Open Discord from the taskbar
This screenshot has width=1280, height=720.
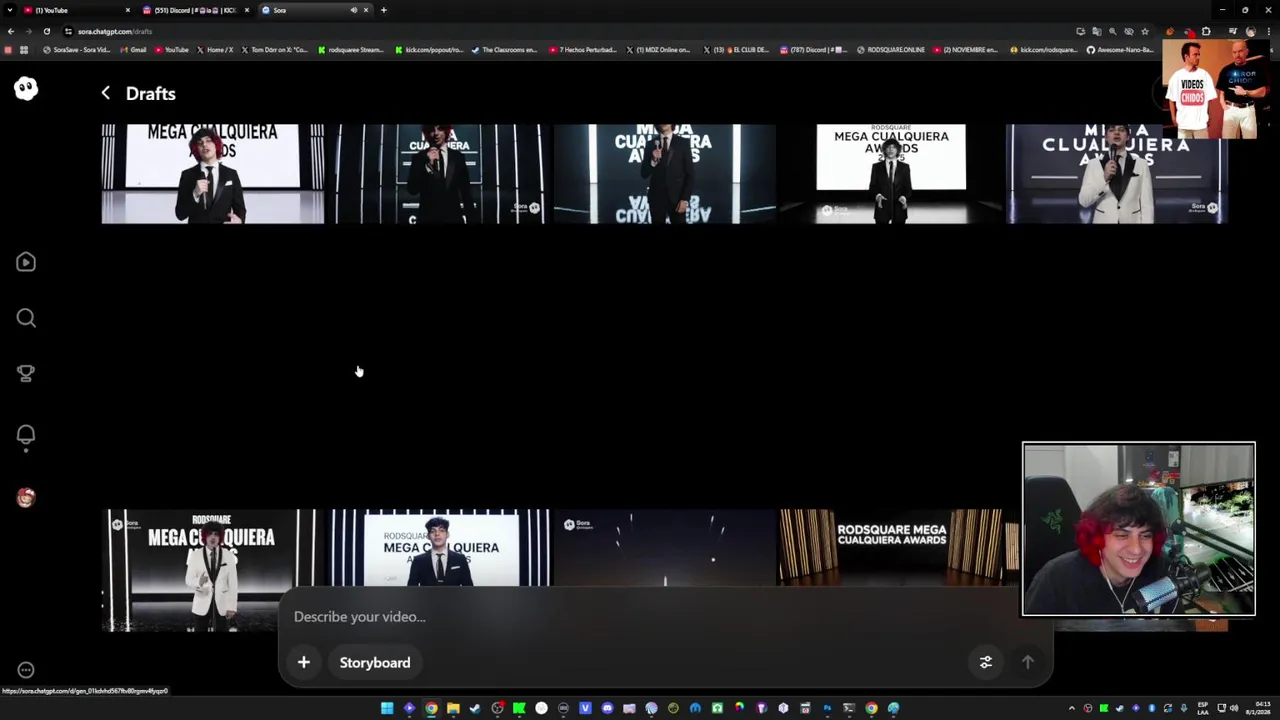607,708
